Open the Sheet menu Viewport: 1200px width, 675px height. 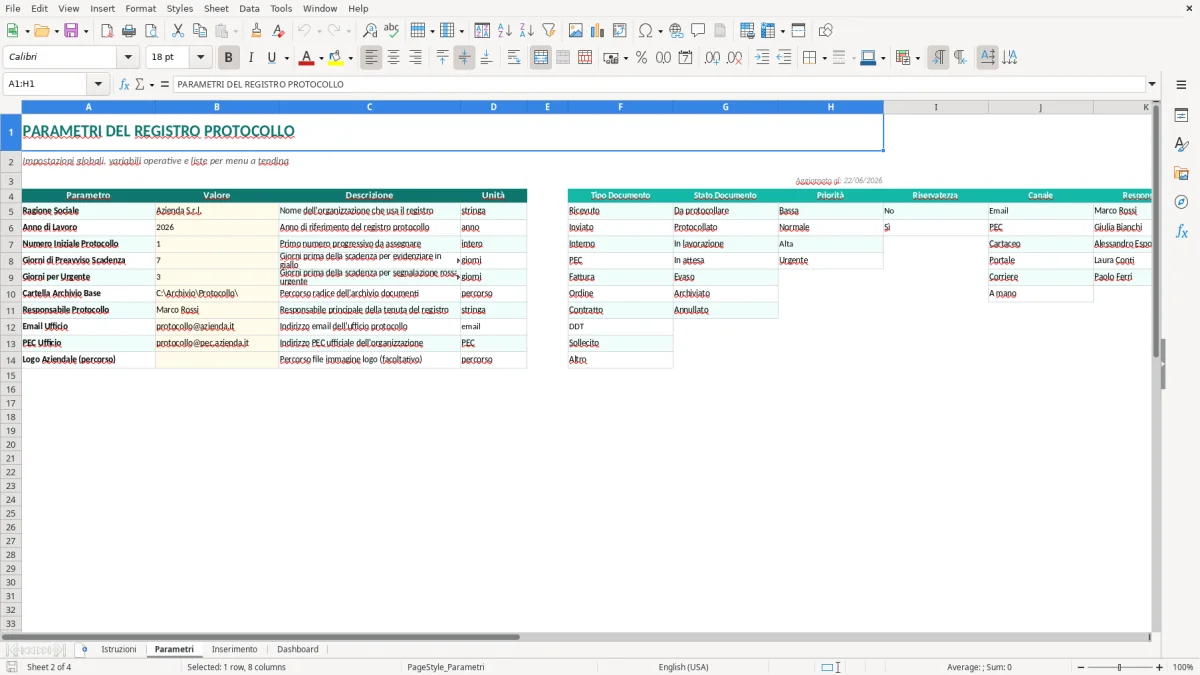tap(216, 8)
